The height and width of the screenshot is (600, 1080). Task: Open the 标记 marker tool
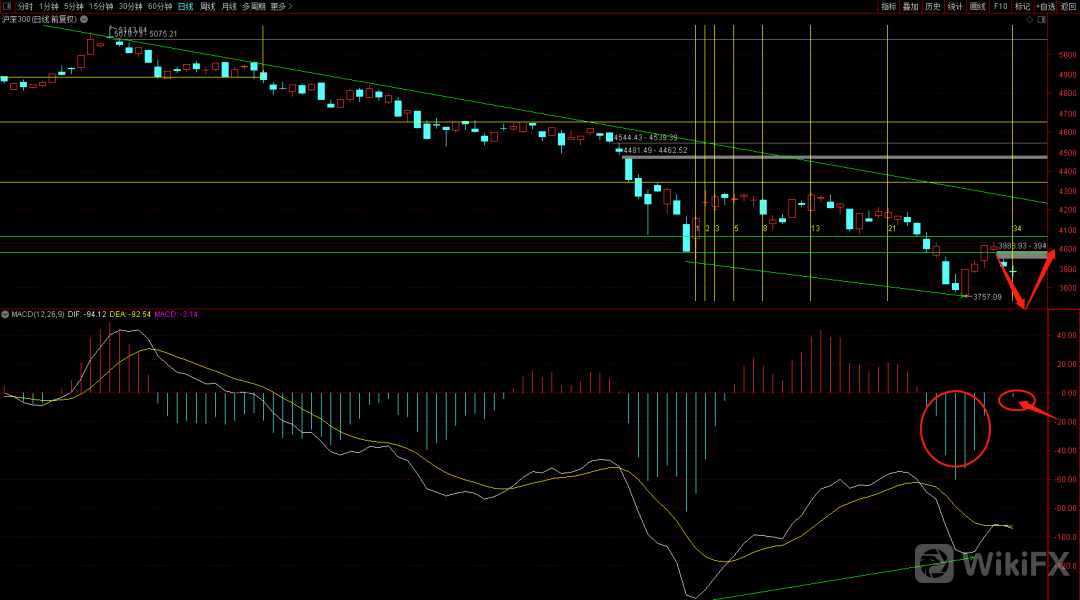click(x=1022, y=6)
